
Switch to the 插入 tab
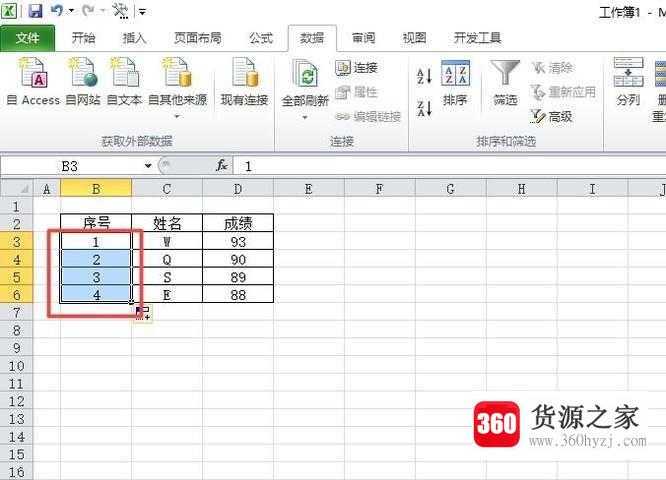tap(134, 38)
